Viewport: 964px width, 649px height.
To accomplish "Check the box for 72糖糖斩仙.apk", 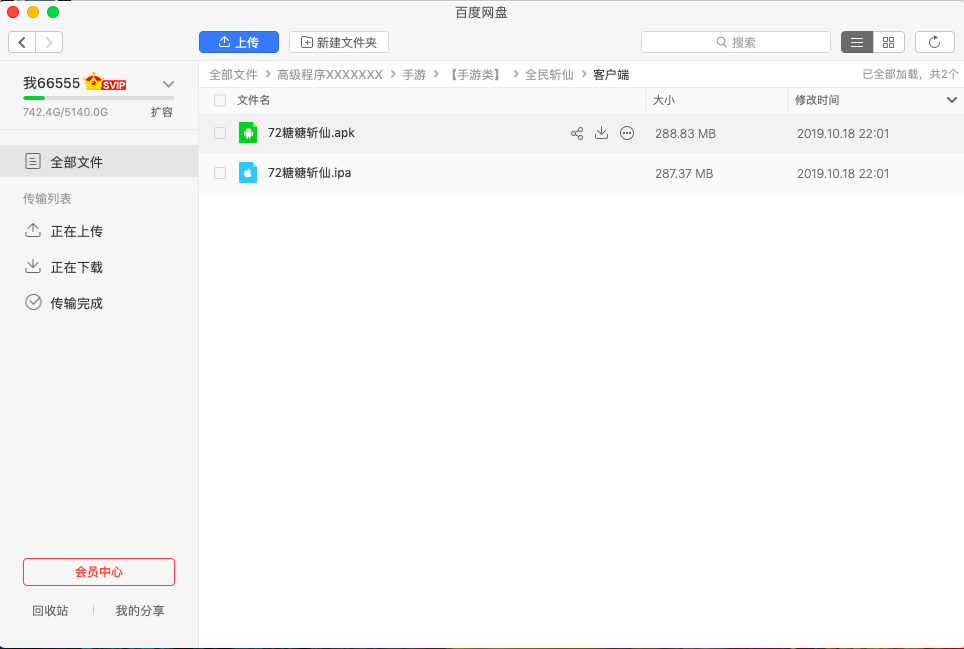I will point(220,133).
